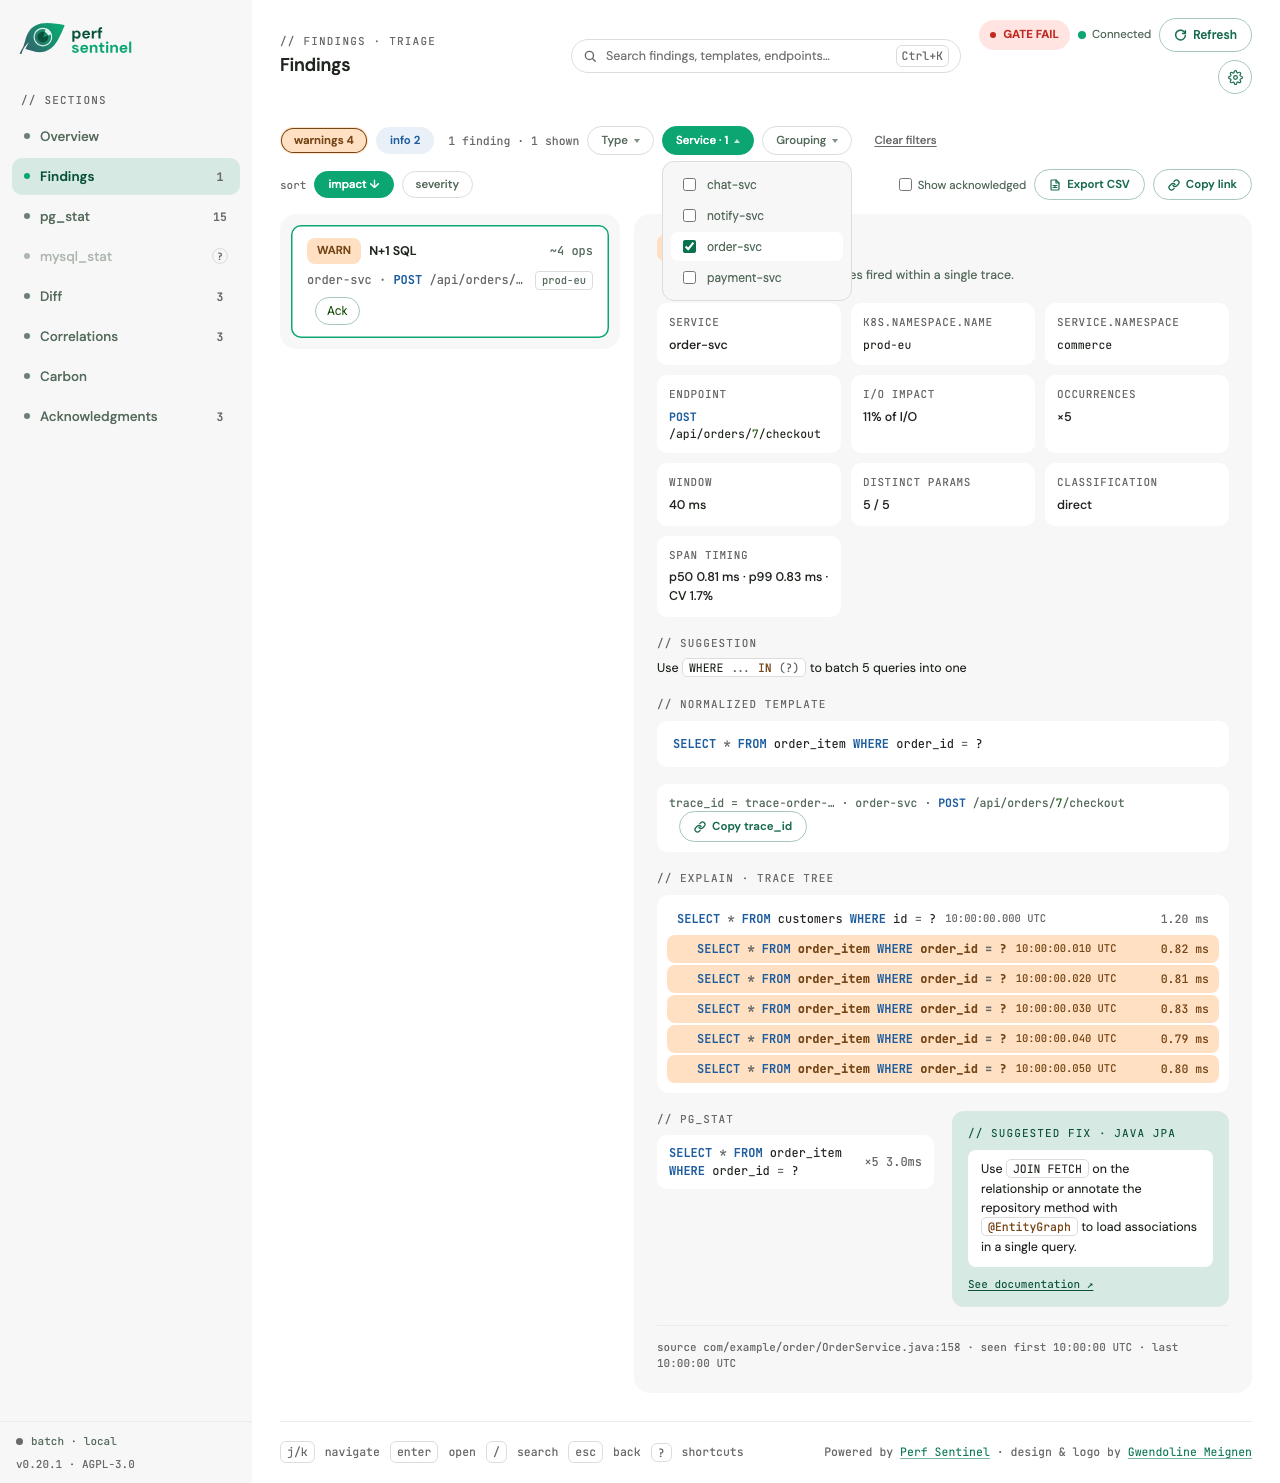The height and width of the screenshot is (1483, 1280).
Task: Open the Correlations section
Action: click(x=126, y=336)
